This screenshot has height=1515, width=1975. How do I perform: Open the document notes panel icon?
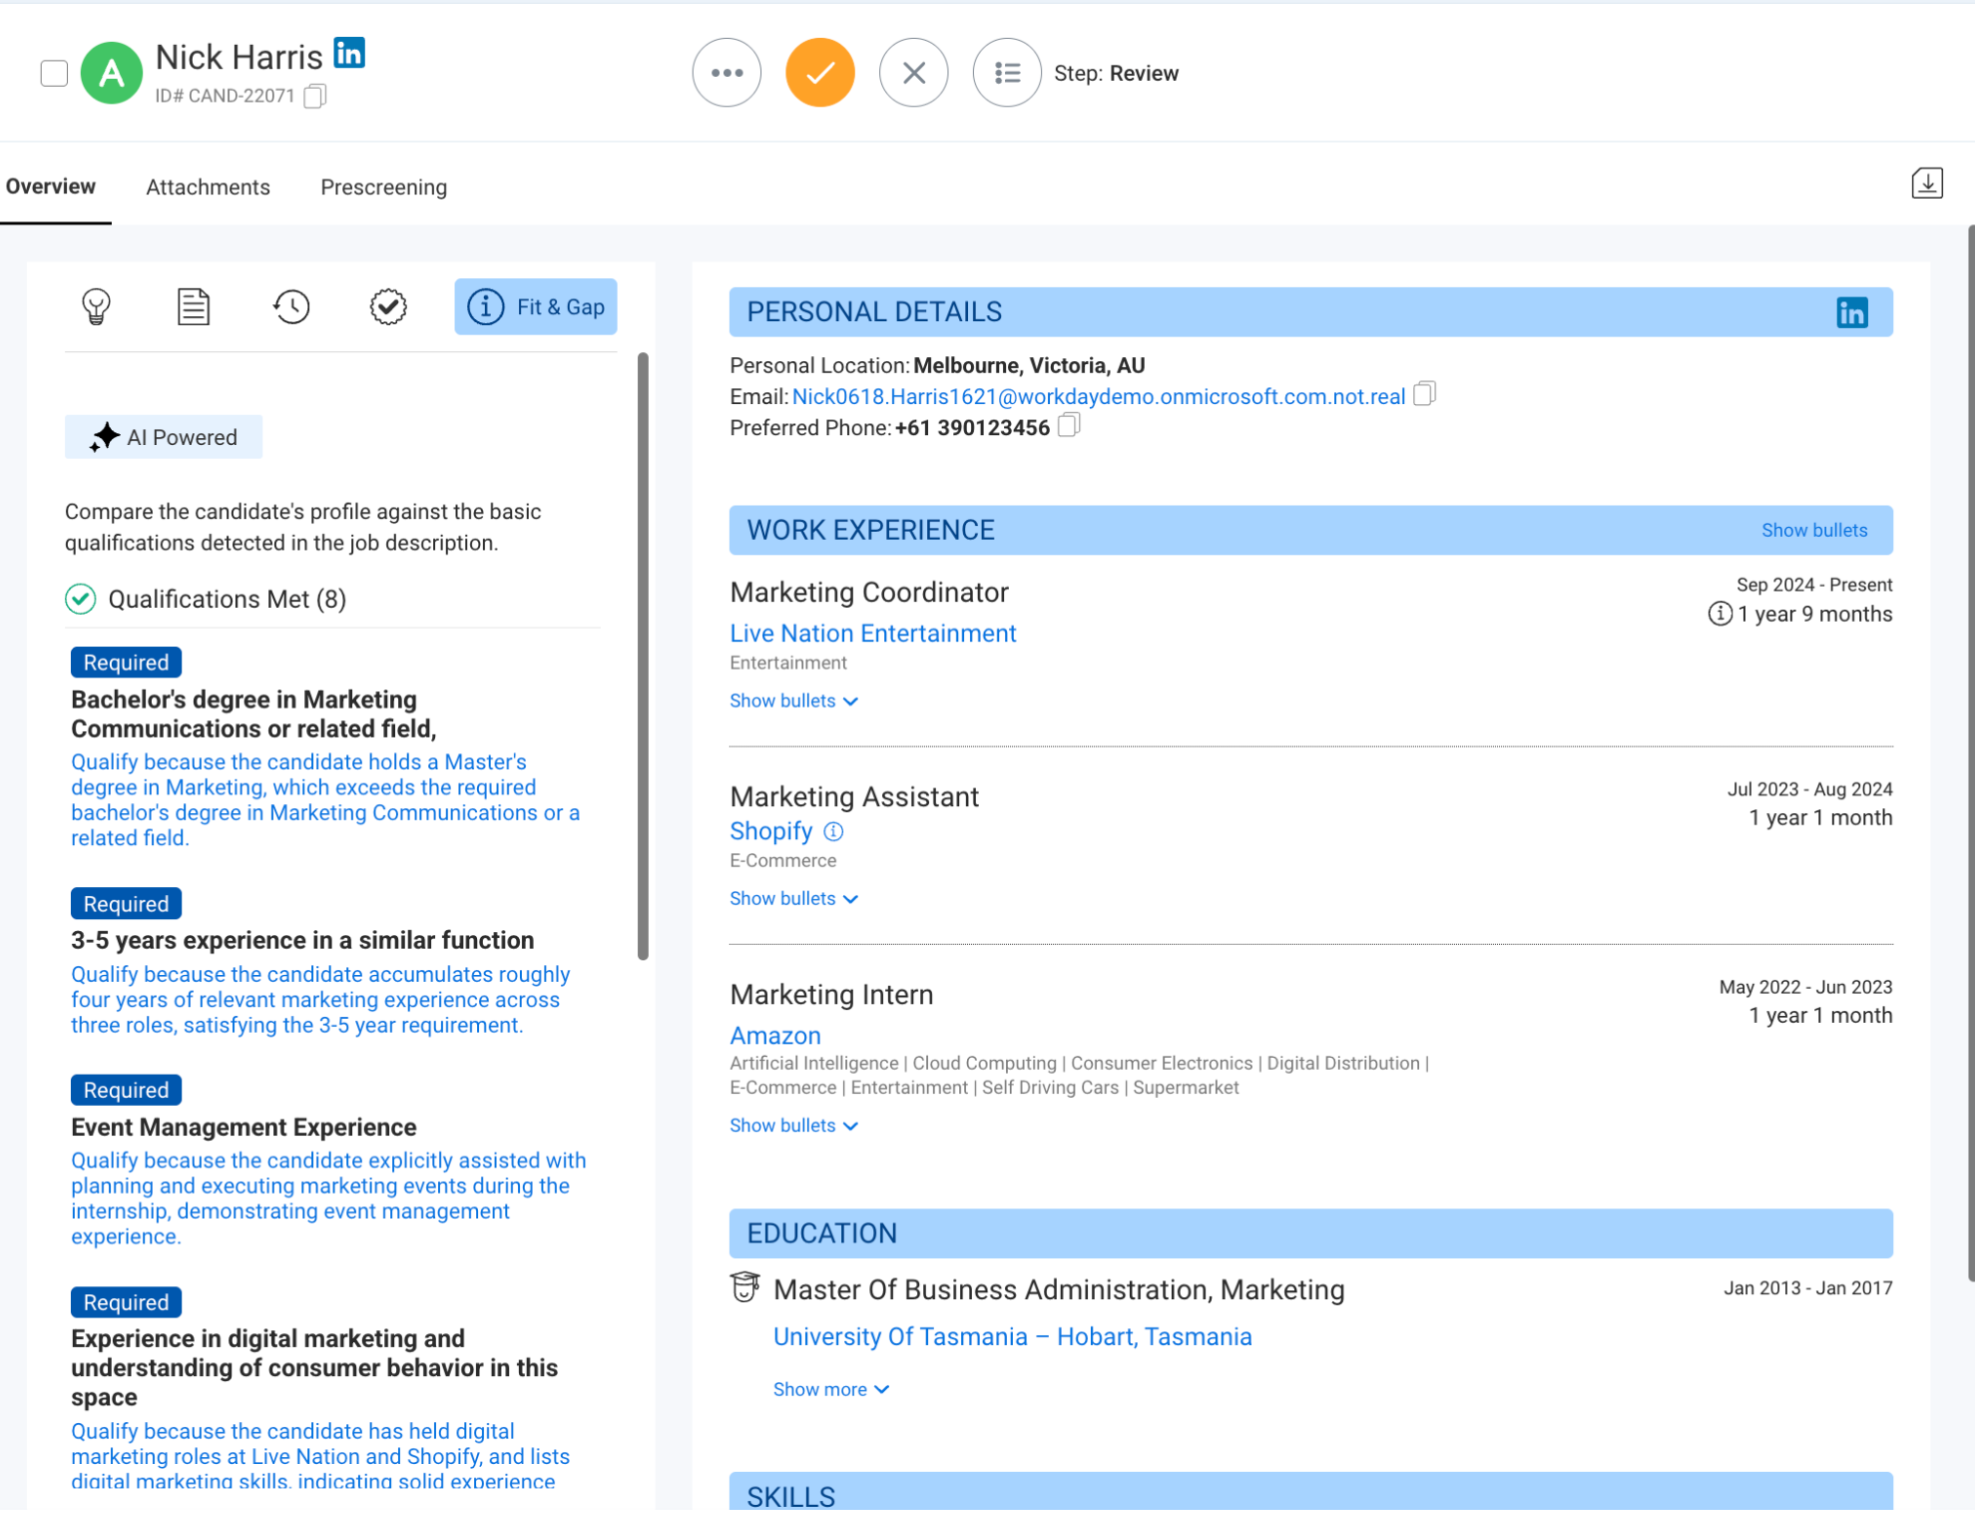tap(193, 306)
